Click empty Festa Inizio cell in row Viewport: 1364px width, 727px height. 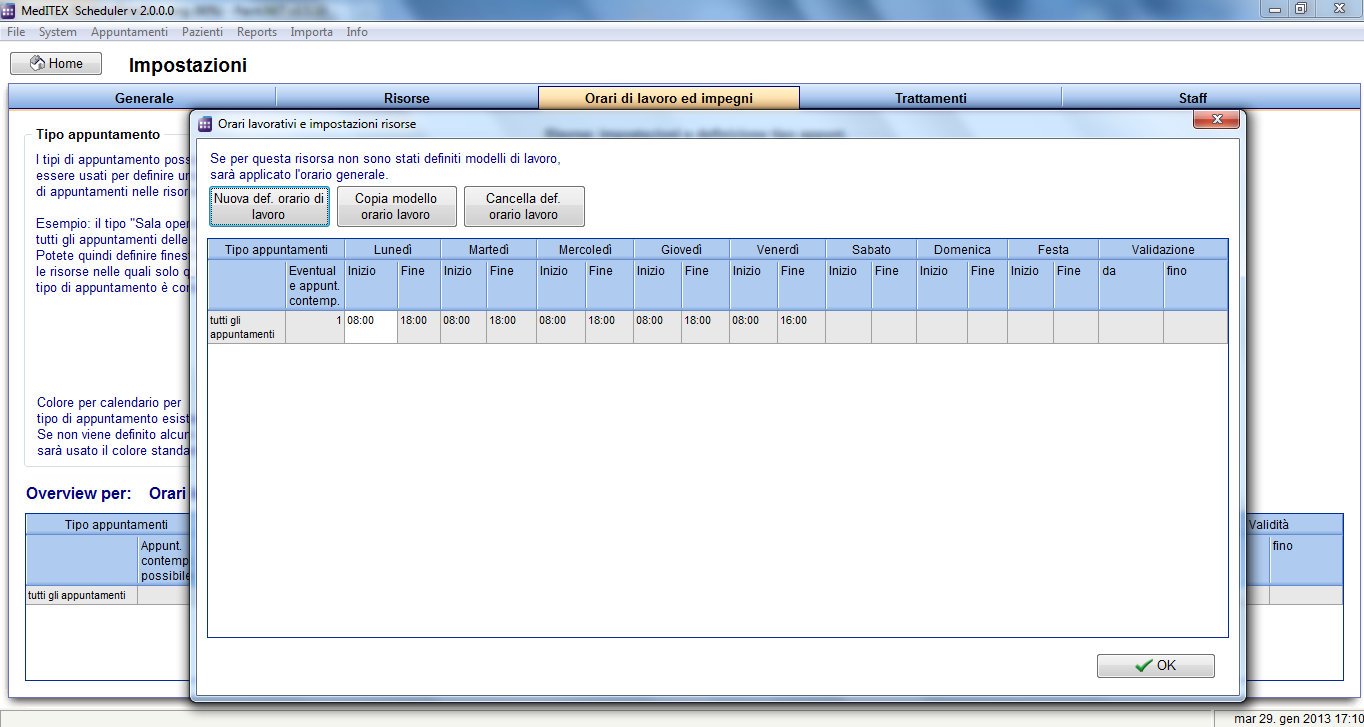click(x=1030, y=327)
